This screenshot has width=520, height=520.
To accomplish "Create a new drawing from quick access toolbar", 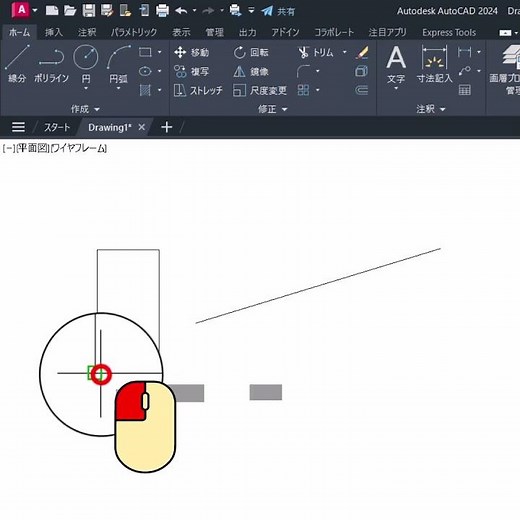I will (52, 11).
